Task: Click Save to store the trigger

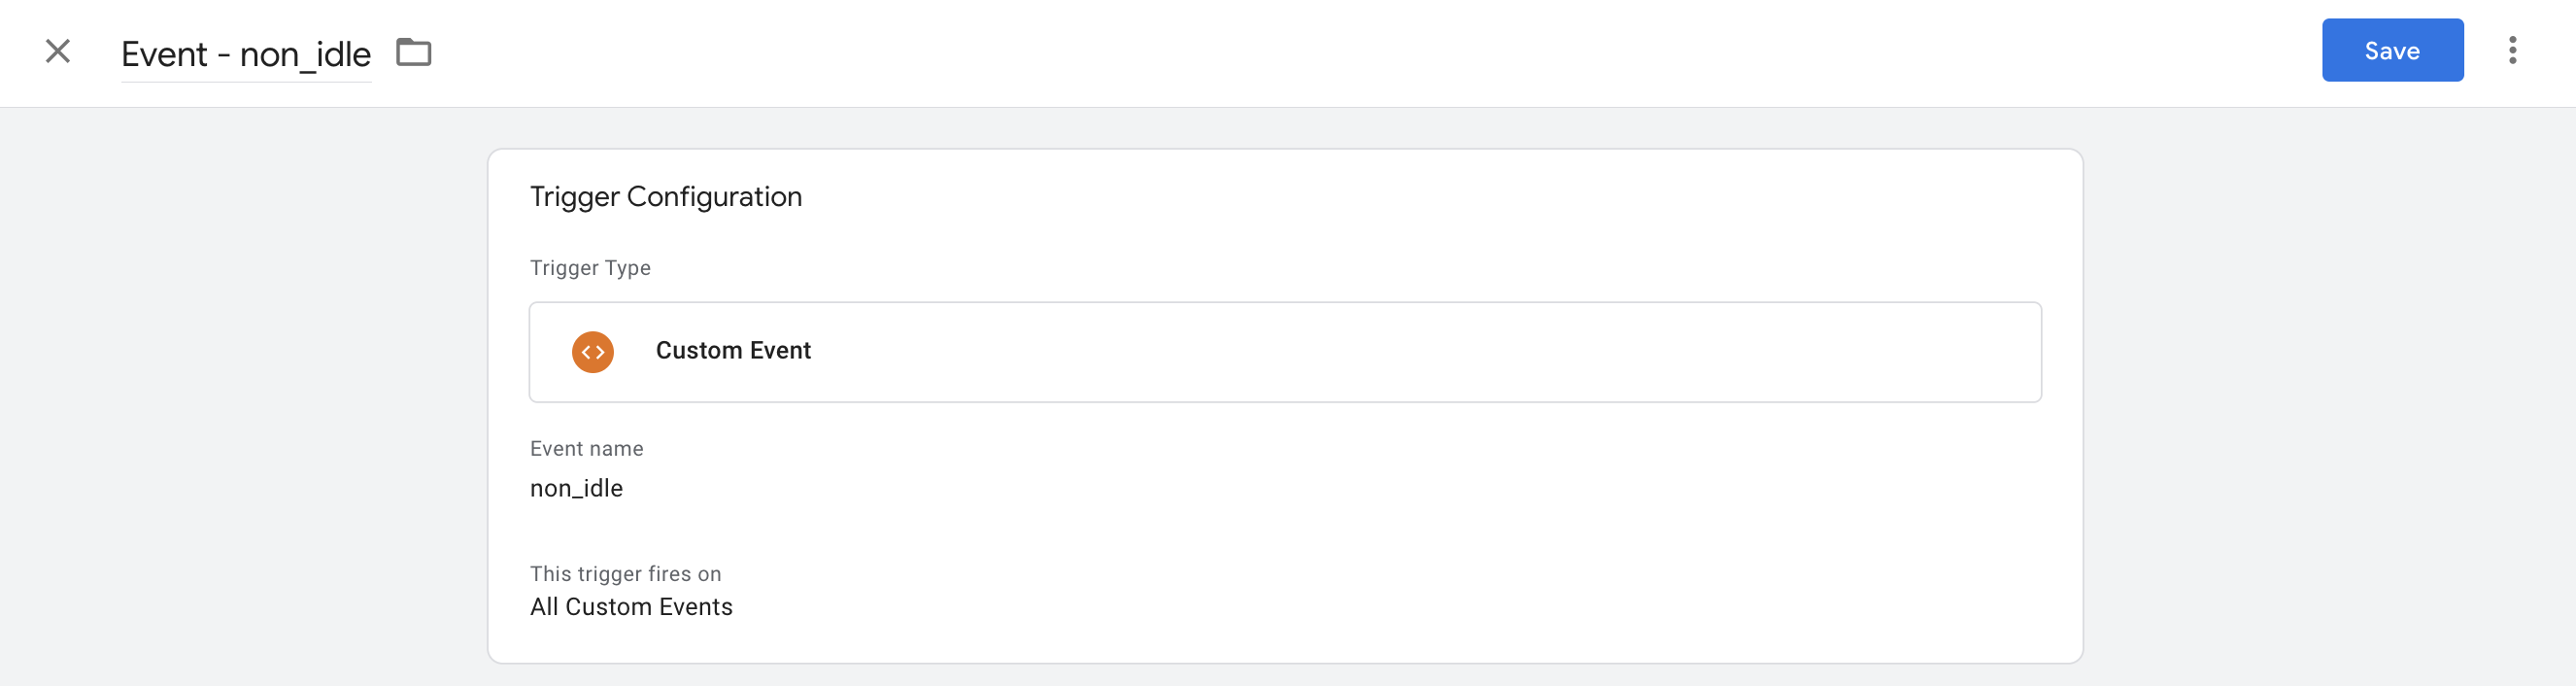Action: pos(2392,50)
